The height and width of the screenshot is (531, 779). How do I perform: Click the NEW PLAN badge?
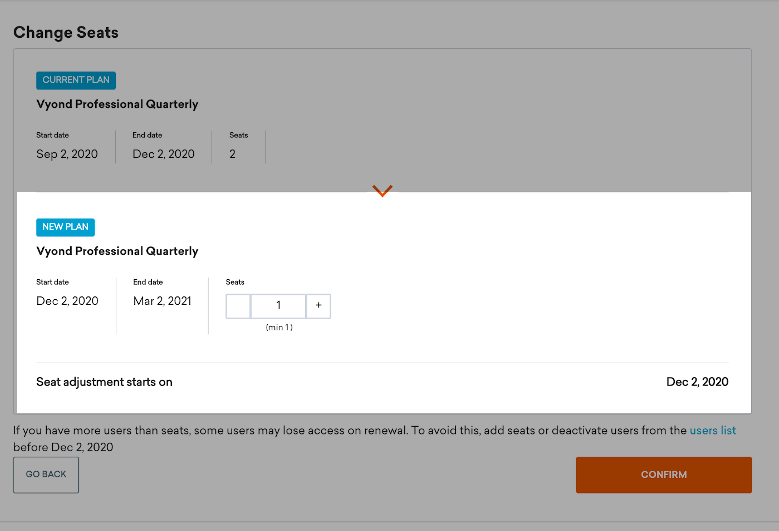point(65,227)
